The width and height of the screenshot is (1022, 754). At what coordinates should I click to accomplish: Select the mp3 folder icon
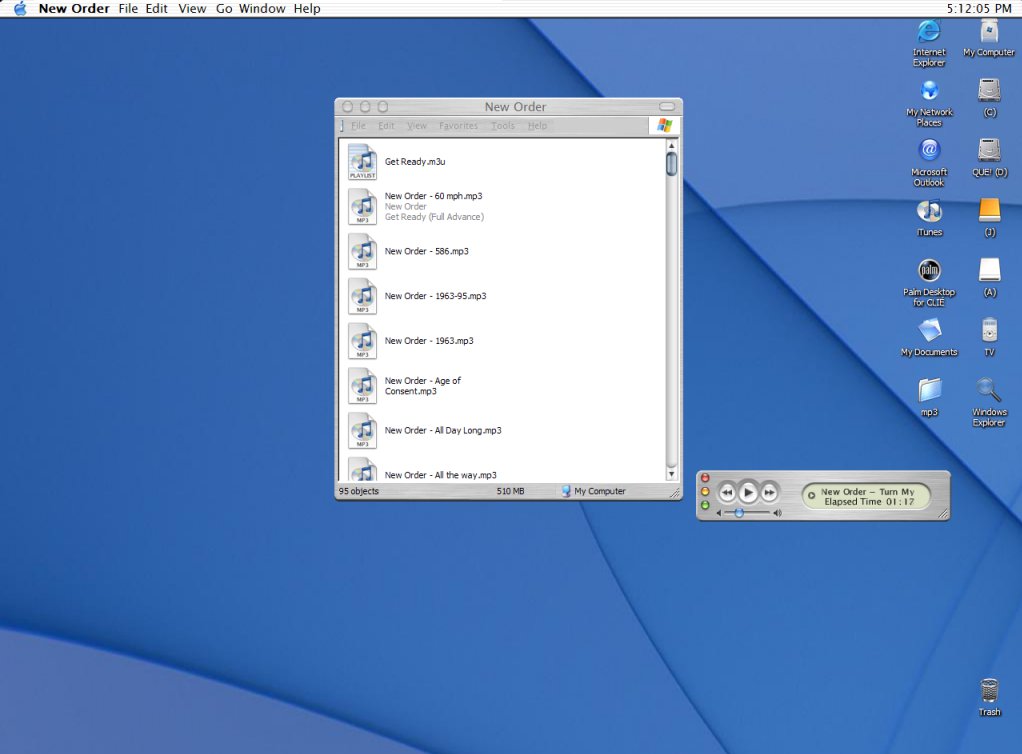[929, 390]
